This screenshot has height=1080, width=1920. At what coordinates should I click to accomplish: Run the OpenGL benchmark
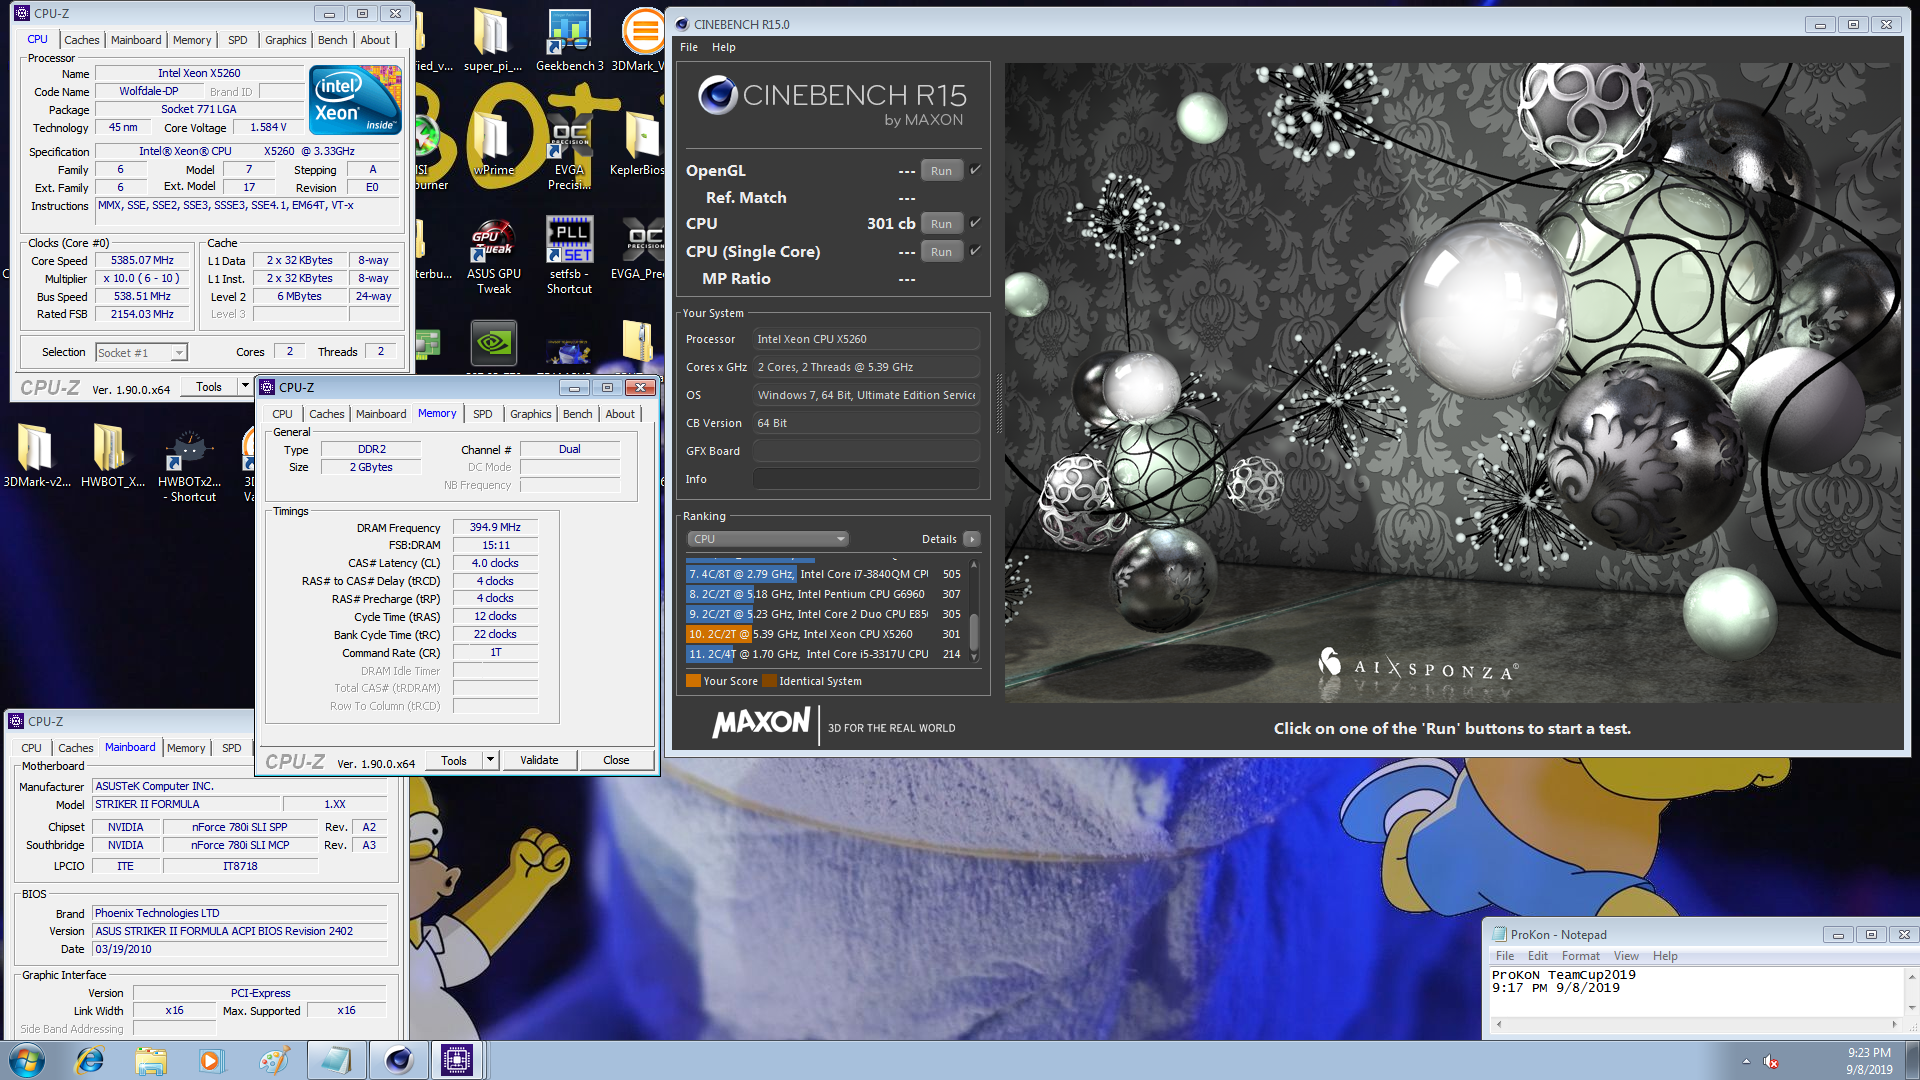click(x=942, y=171)
